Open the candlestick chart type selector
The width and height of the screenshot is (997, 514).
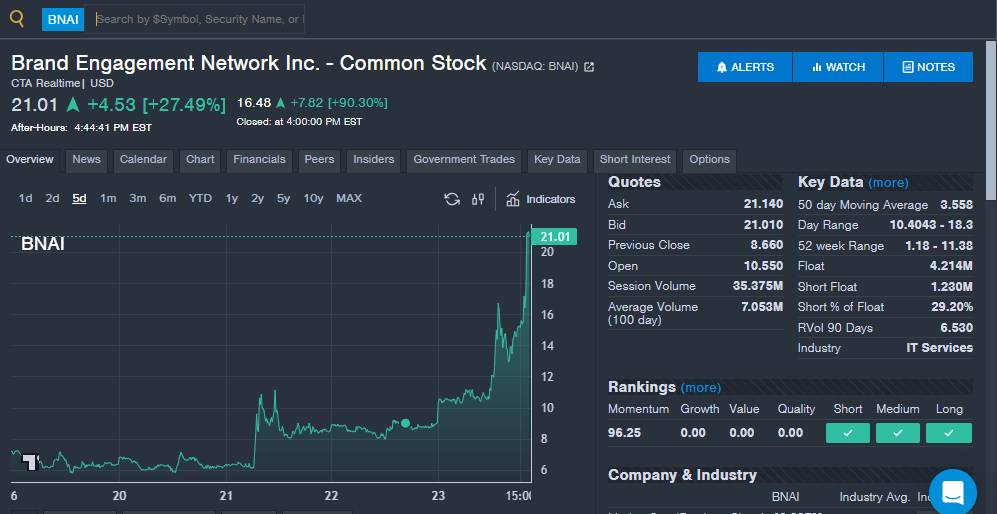coord(478,199)
